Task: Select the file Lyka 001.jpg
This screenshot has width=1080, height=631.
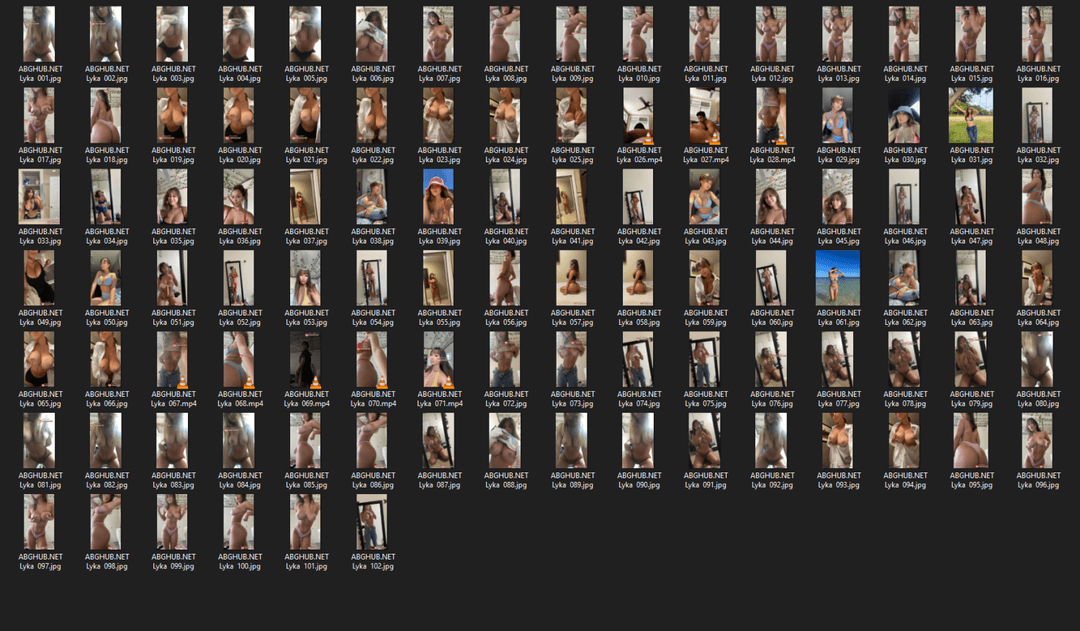Action: [39, 35]
